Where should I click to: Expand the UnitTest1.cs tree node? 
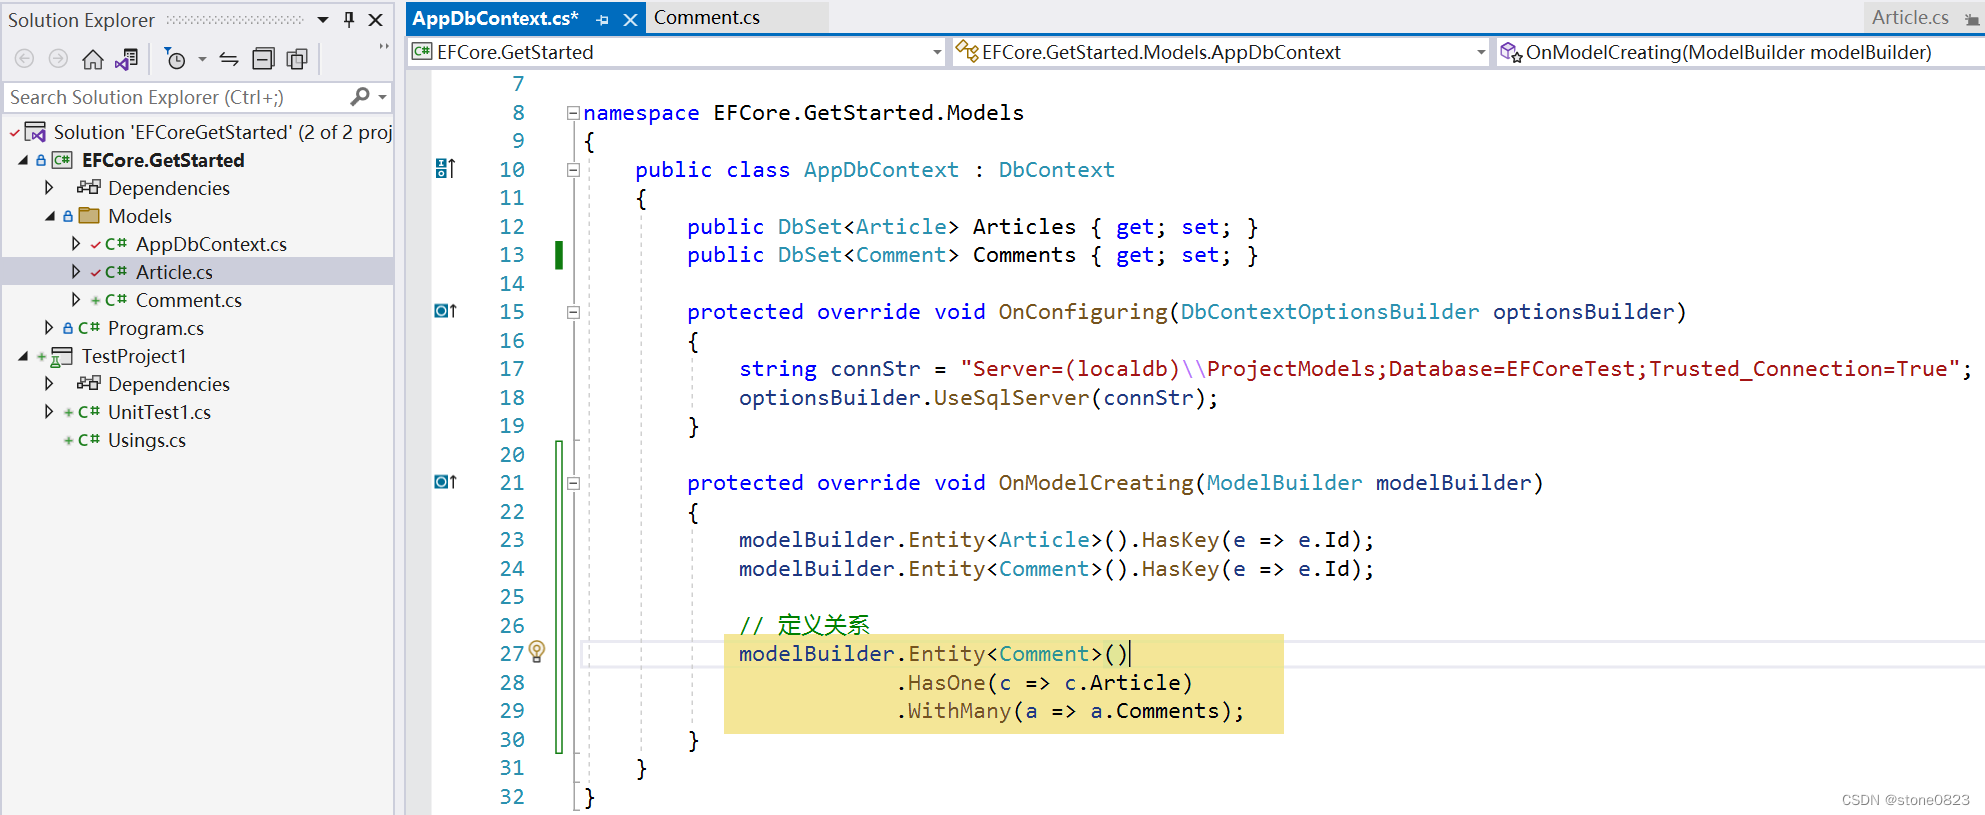pyautogui.click(x=49, y=412)
